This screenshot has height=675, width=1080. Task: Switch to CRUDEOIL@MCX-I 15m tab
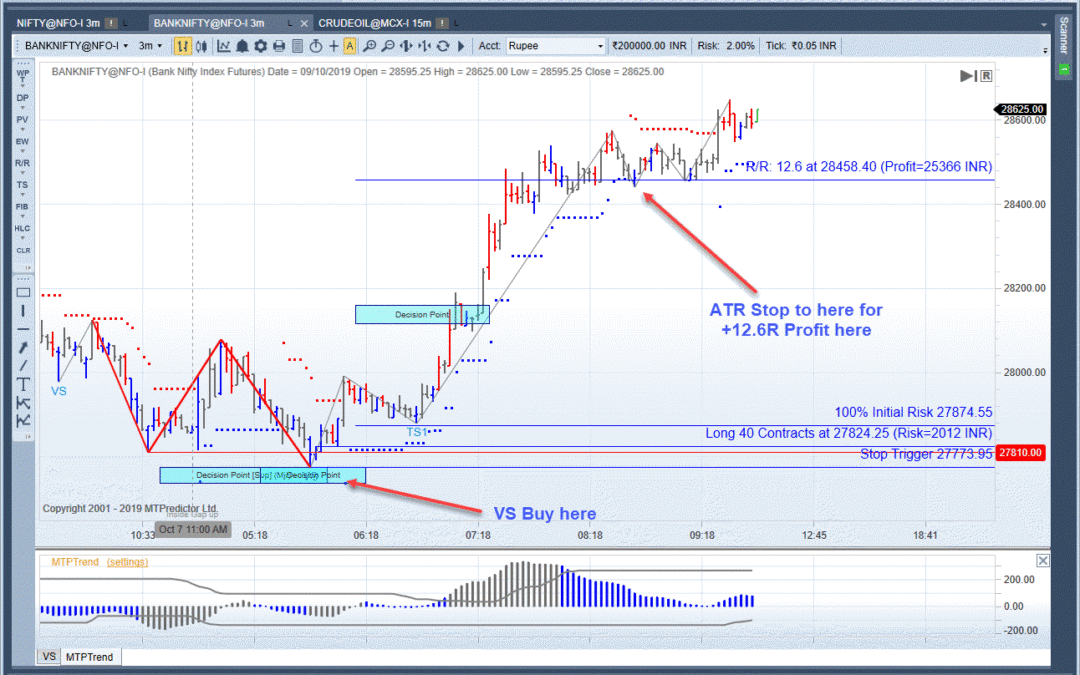click(x=375, y=23)
